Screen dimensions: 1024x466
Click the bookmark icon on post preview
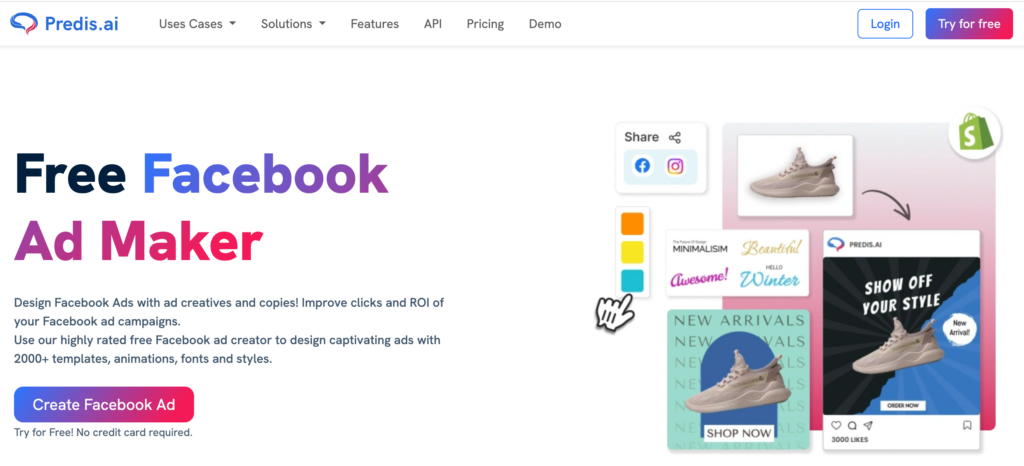pyautogui.click(x=967, y=425)
